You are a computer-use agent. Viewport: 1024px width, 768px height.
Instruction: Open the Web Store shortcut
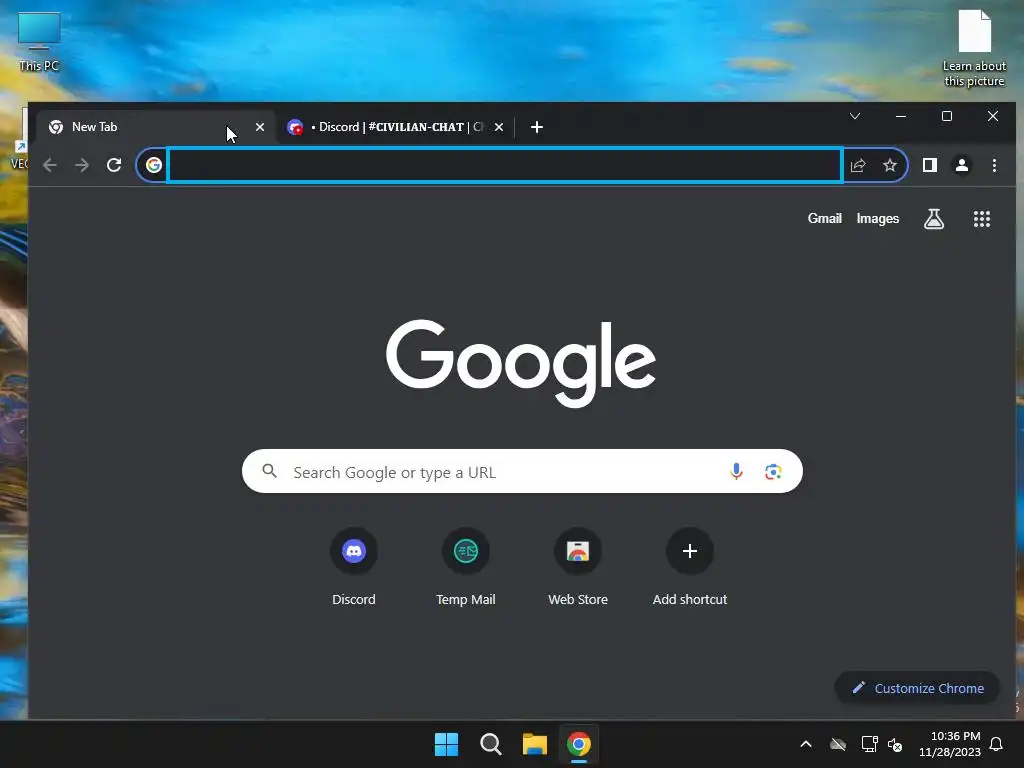(x=578, y=567)
